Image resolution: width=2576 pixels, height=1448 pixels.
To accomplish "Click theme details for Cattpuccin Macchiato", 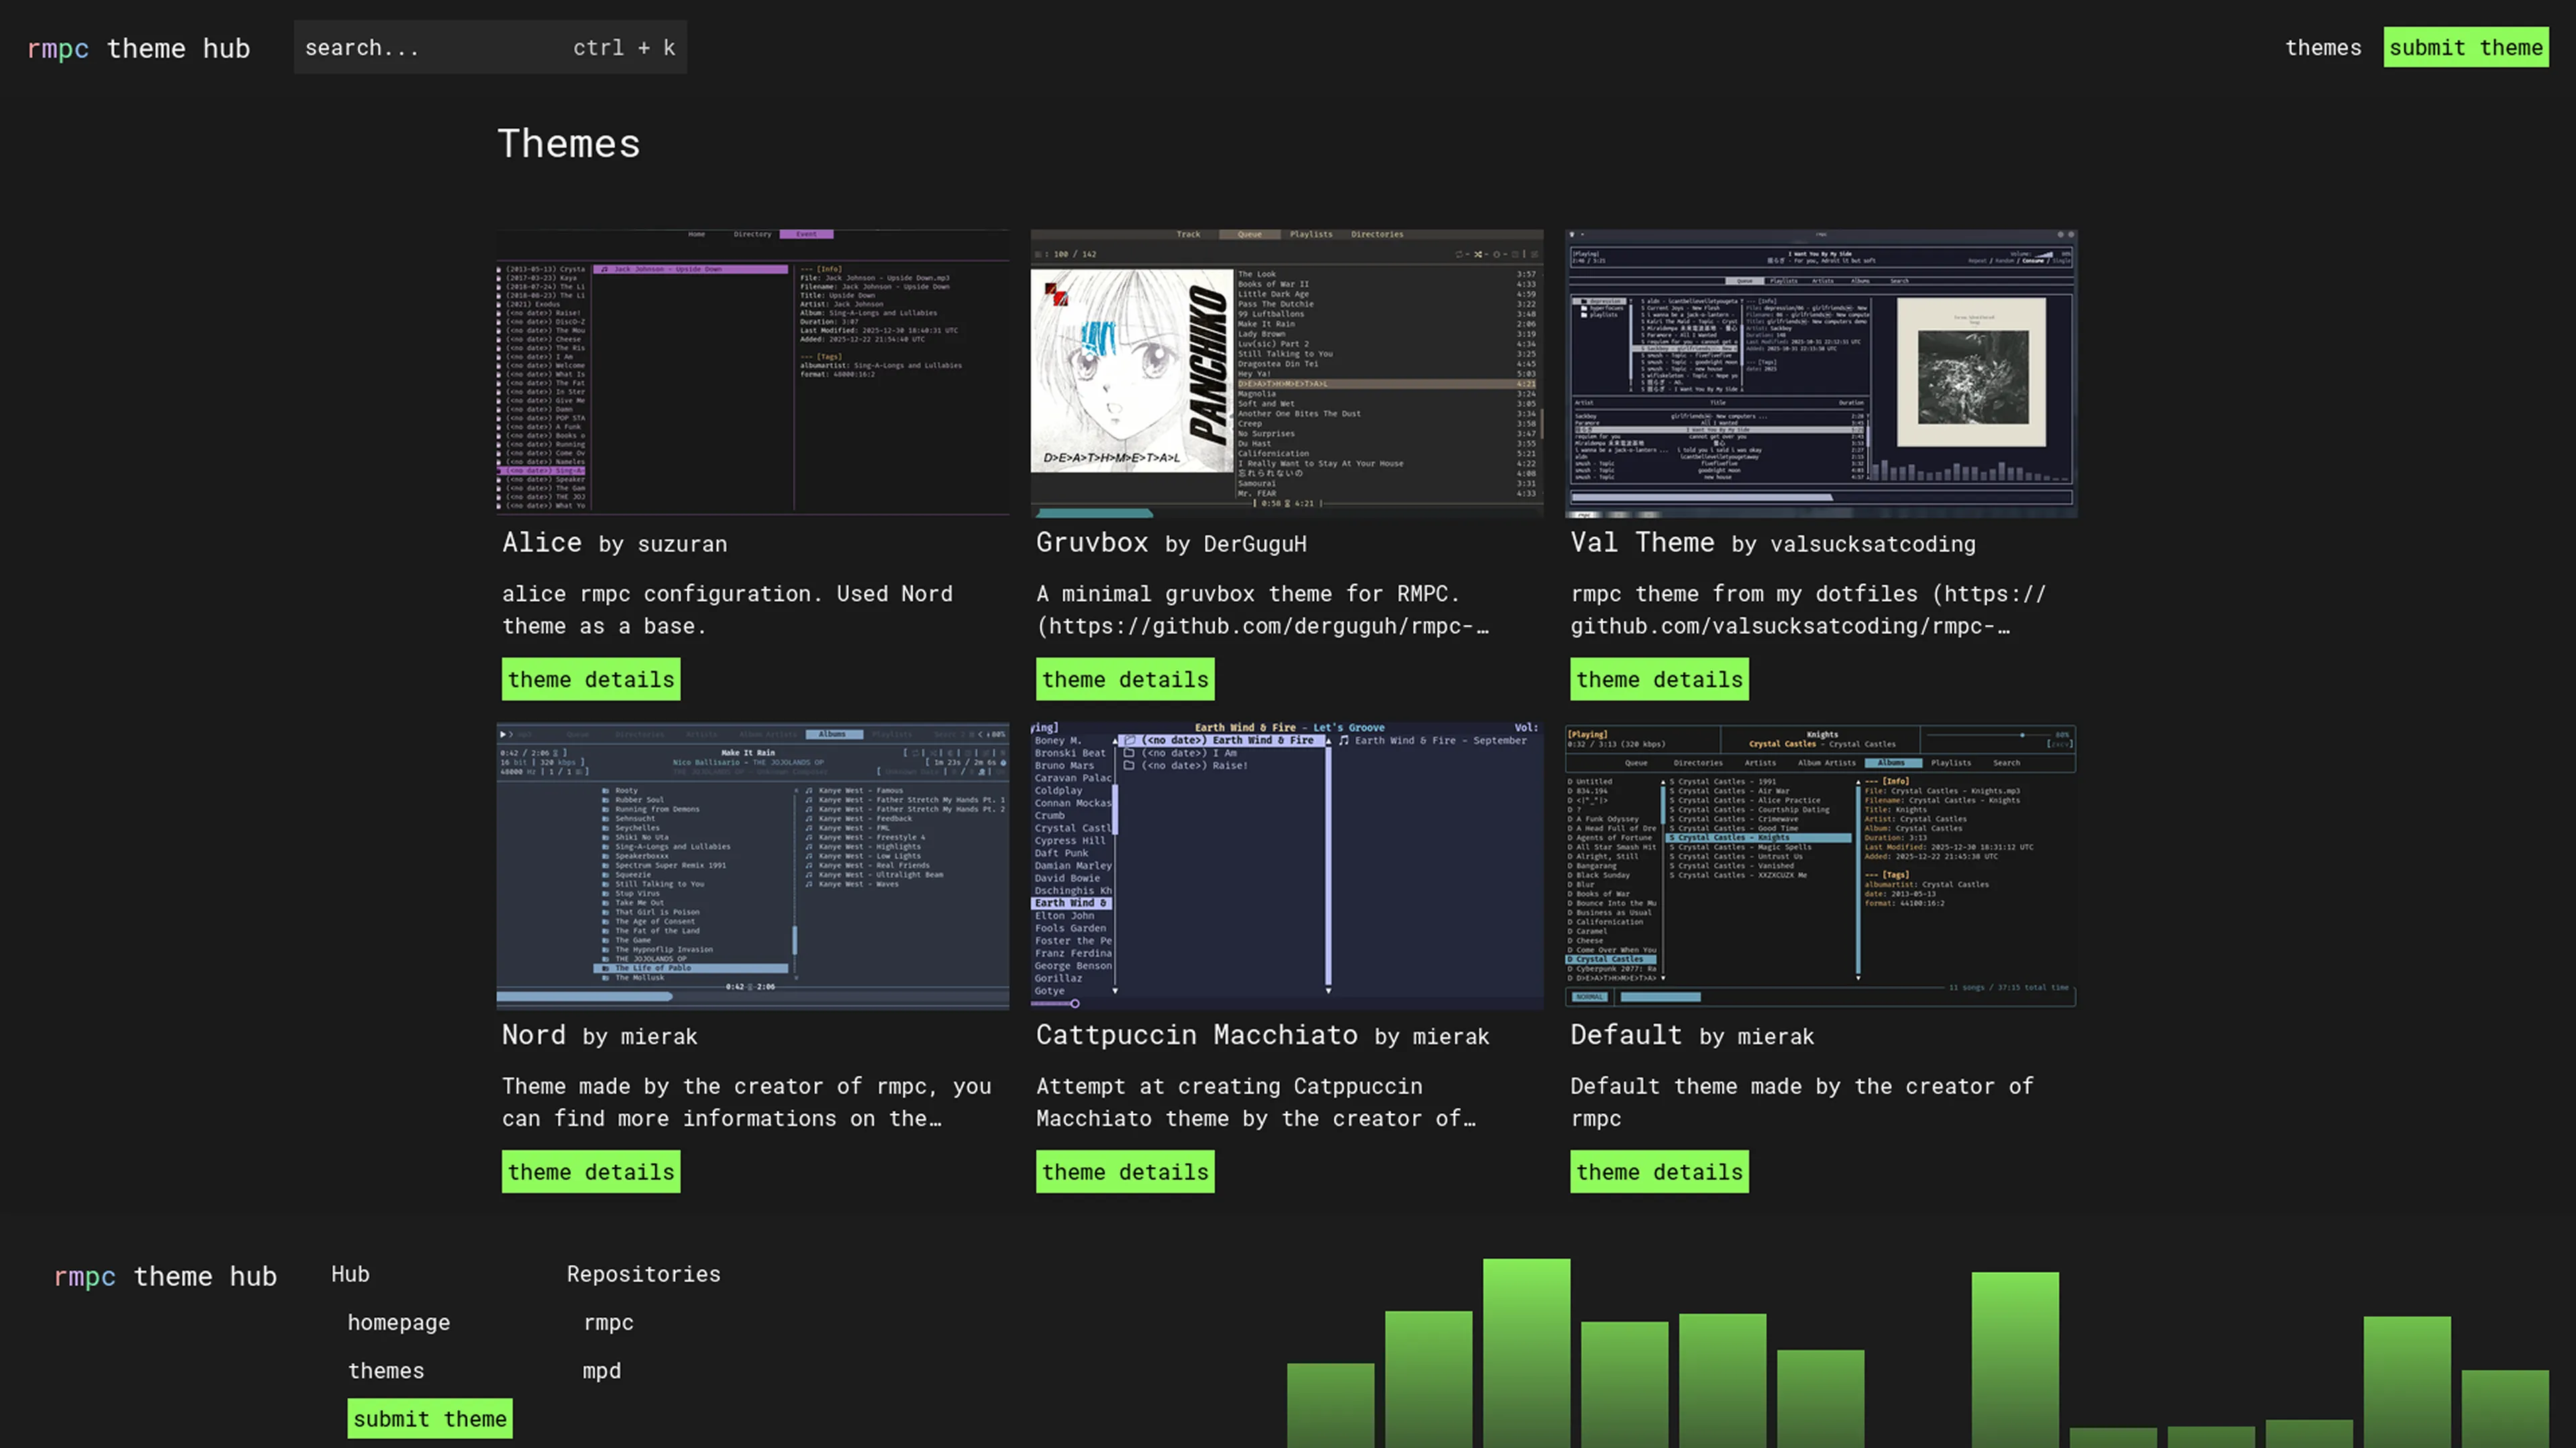I will tap(1125, 1171).
